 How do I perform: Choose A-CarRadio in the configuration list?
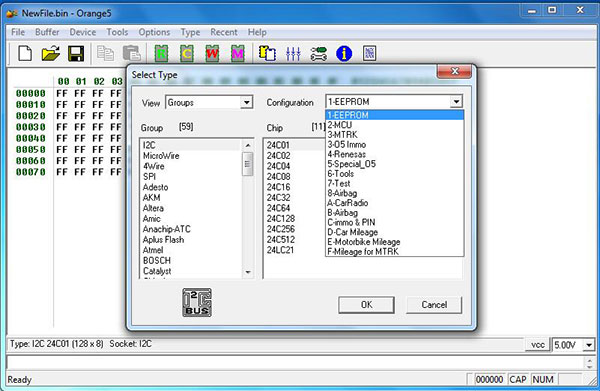pos(395,203)
